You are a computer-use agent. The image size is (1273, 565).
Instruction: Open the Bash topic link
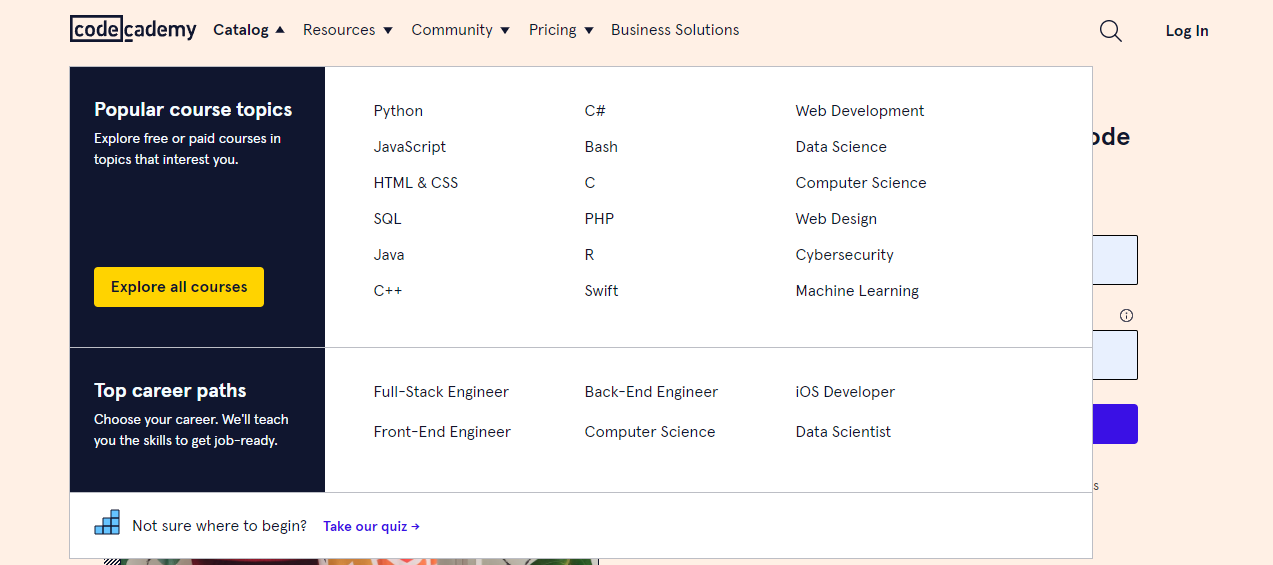601,147
